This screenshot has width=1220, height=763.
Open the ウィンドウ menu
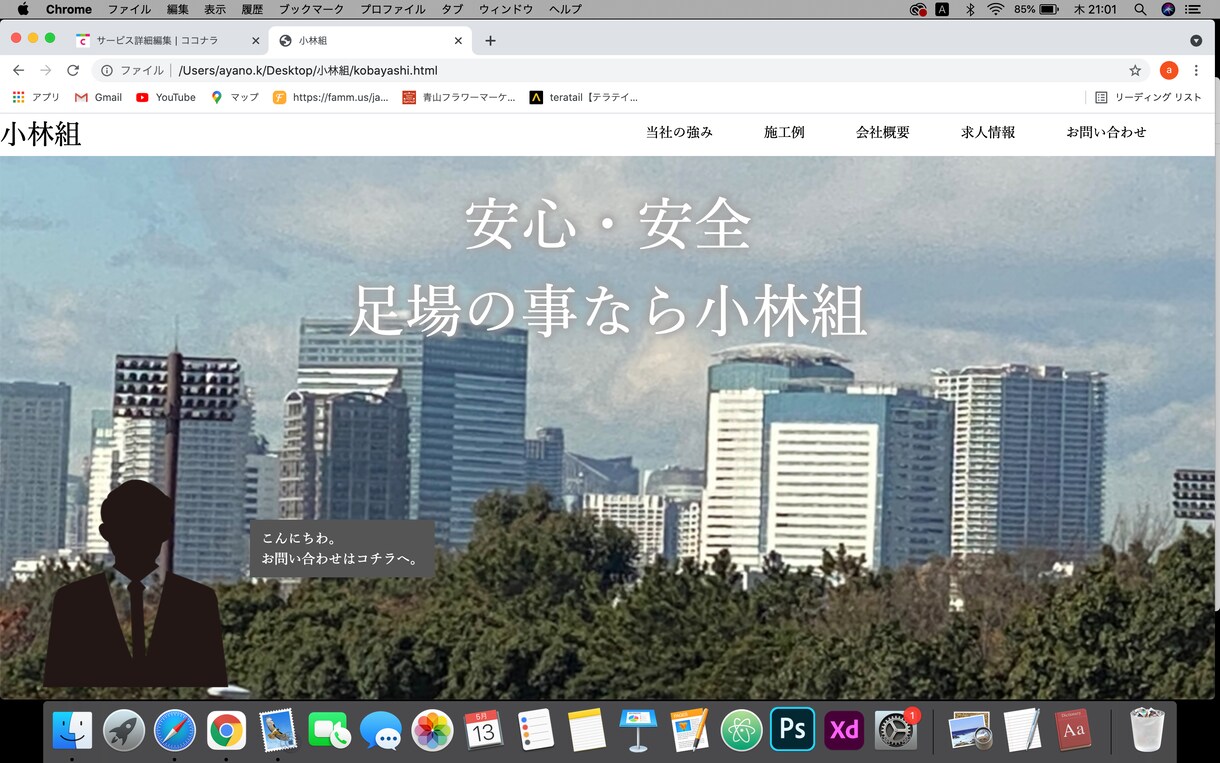coord(506,9)
